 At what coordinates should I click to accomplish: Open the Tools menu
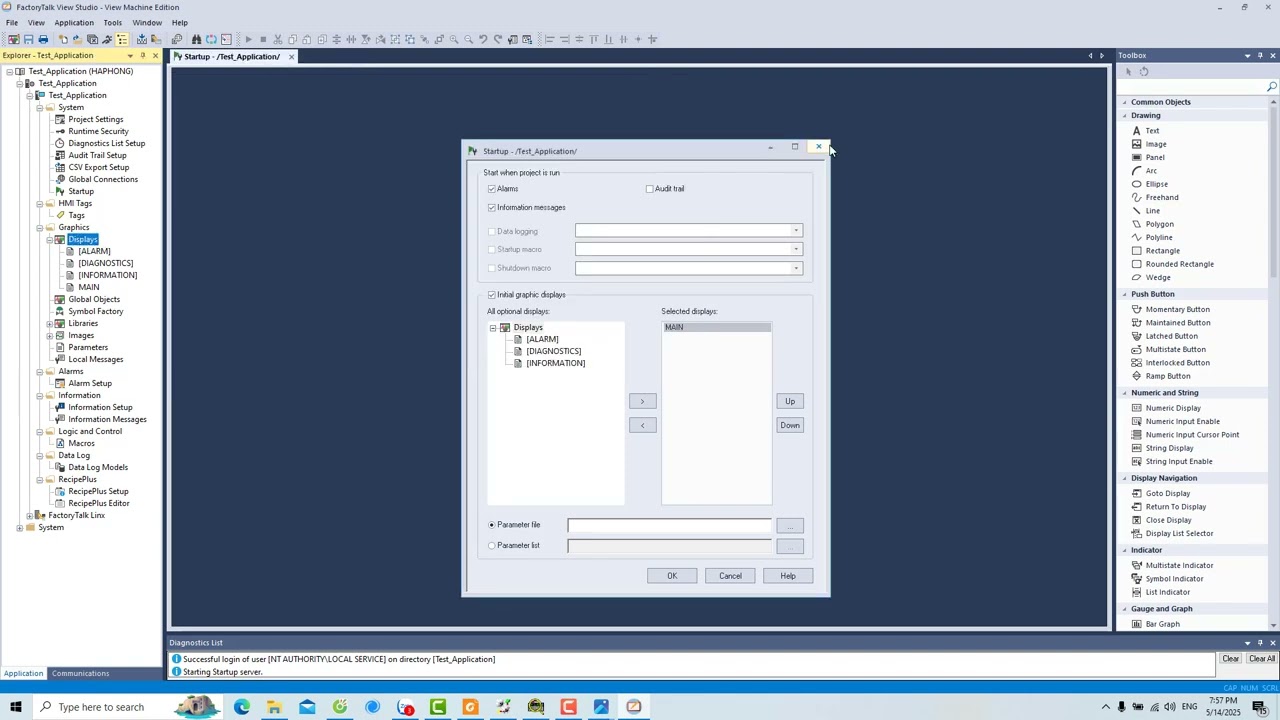[x=112, y=22]
